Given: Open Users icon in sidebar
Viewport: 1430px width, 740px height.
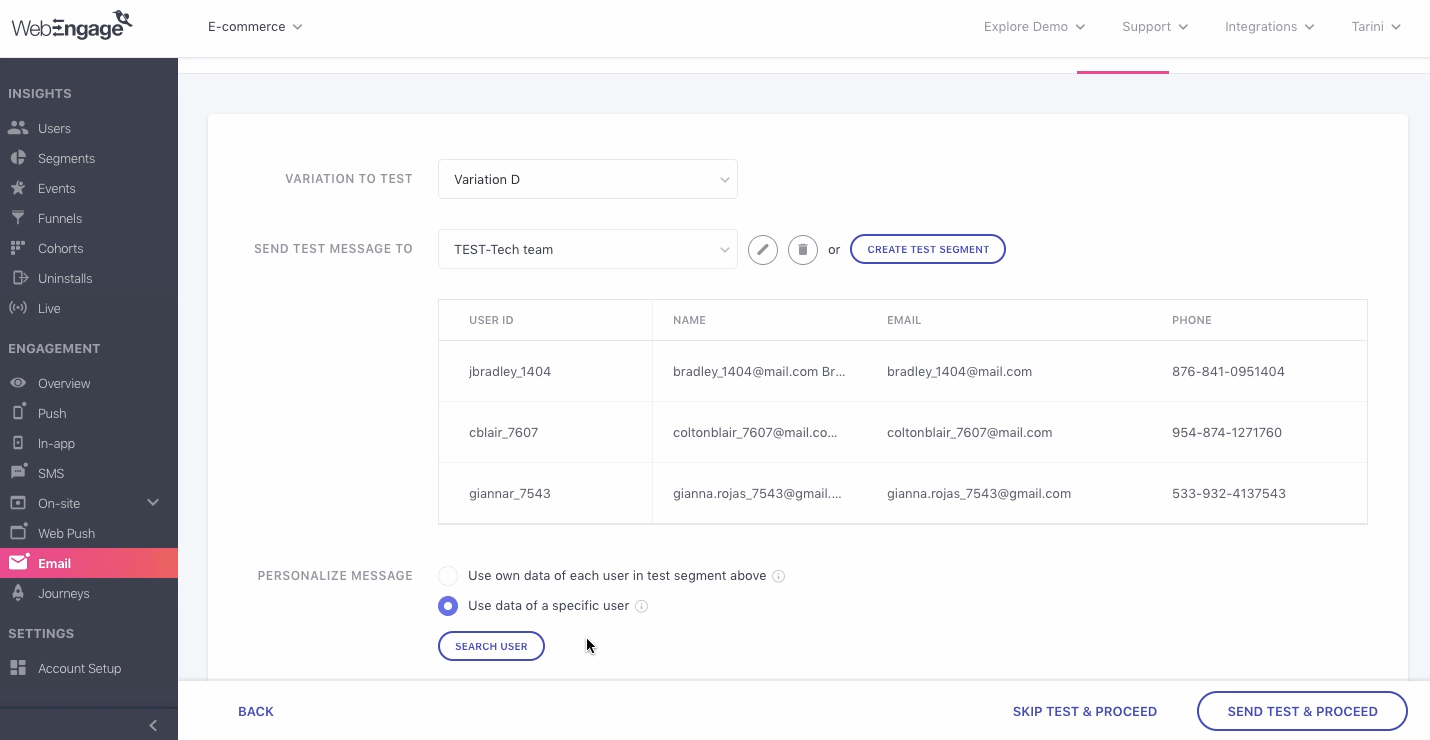Looking at the screenshot, I should coord(18,128).
